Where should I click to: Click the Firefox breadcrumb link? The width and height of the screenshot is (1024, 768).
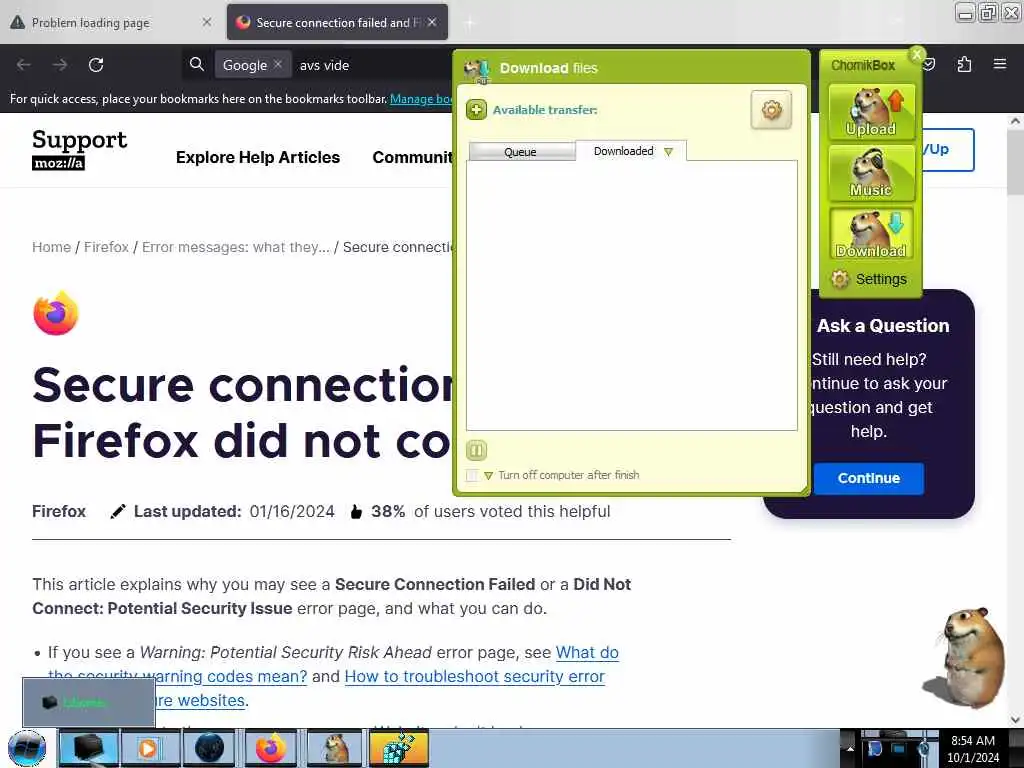106,247
